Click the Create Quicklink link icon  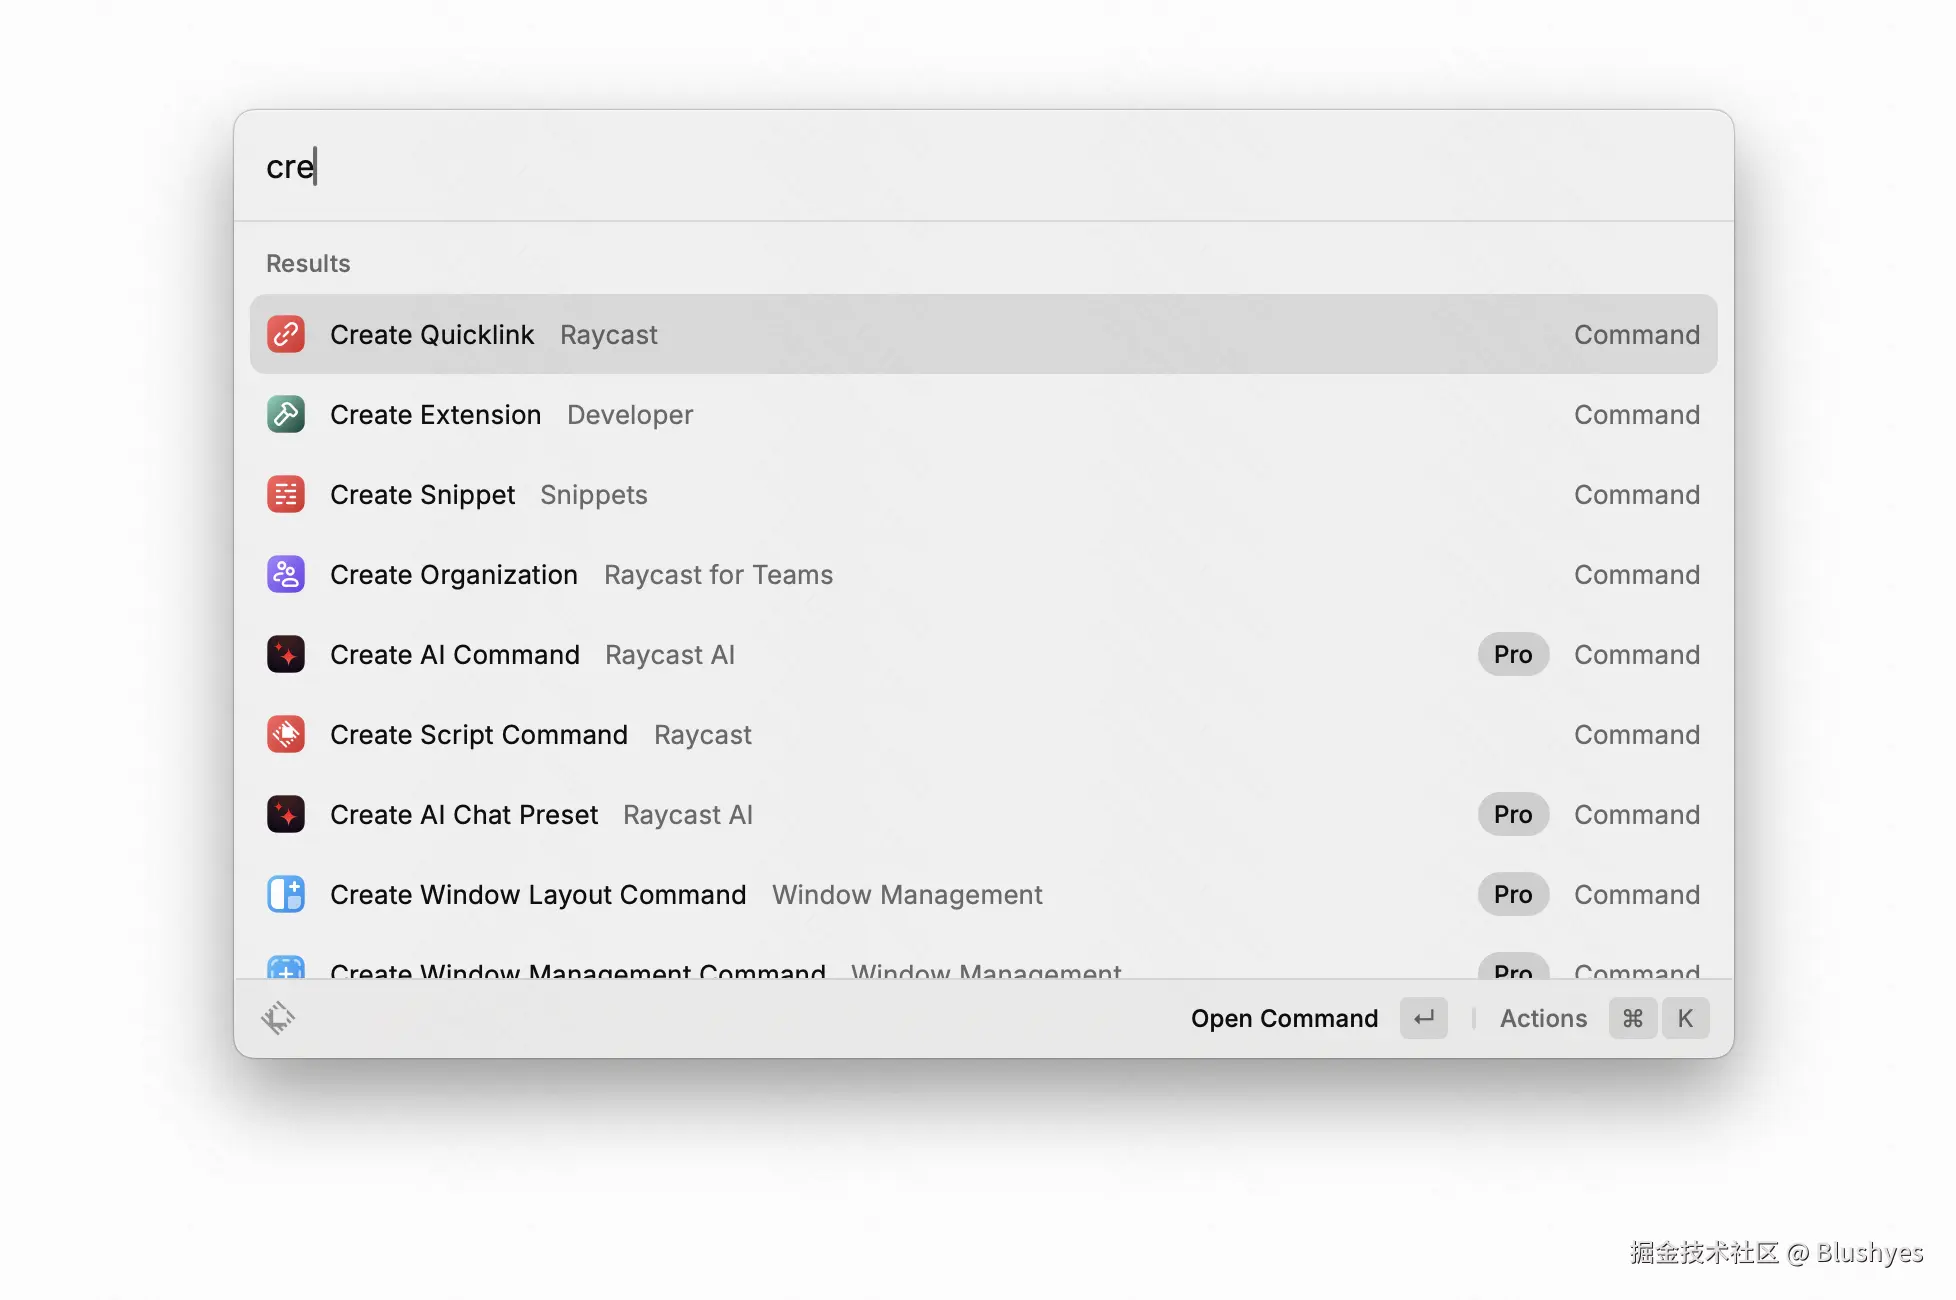286,334
